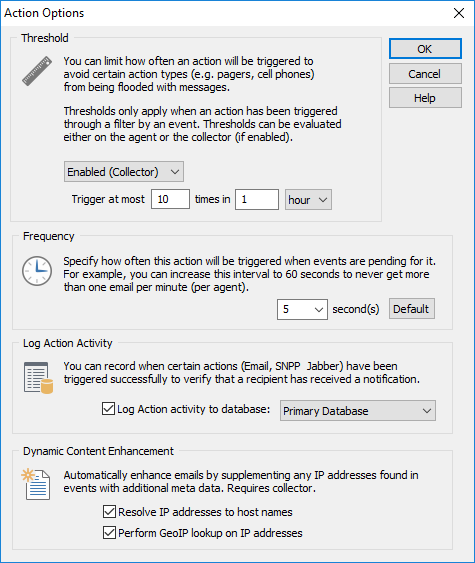Expand the frequency seconds combo box
Image resolution: width=475 pixels, height=563 pixels.
click(302, 309)
